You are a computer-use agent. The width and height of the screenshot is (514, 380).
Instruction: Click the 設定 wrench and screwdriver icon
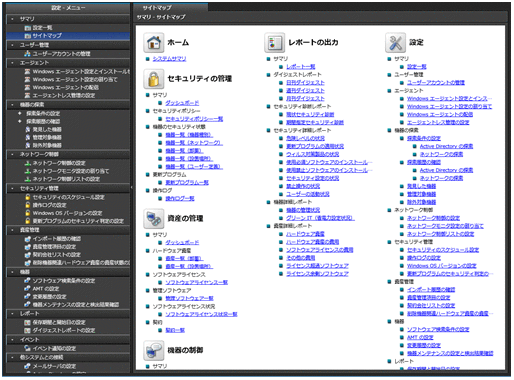(395, 42)
